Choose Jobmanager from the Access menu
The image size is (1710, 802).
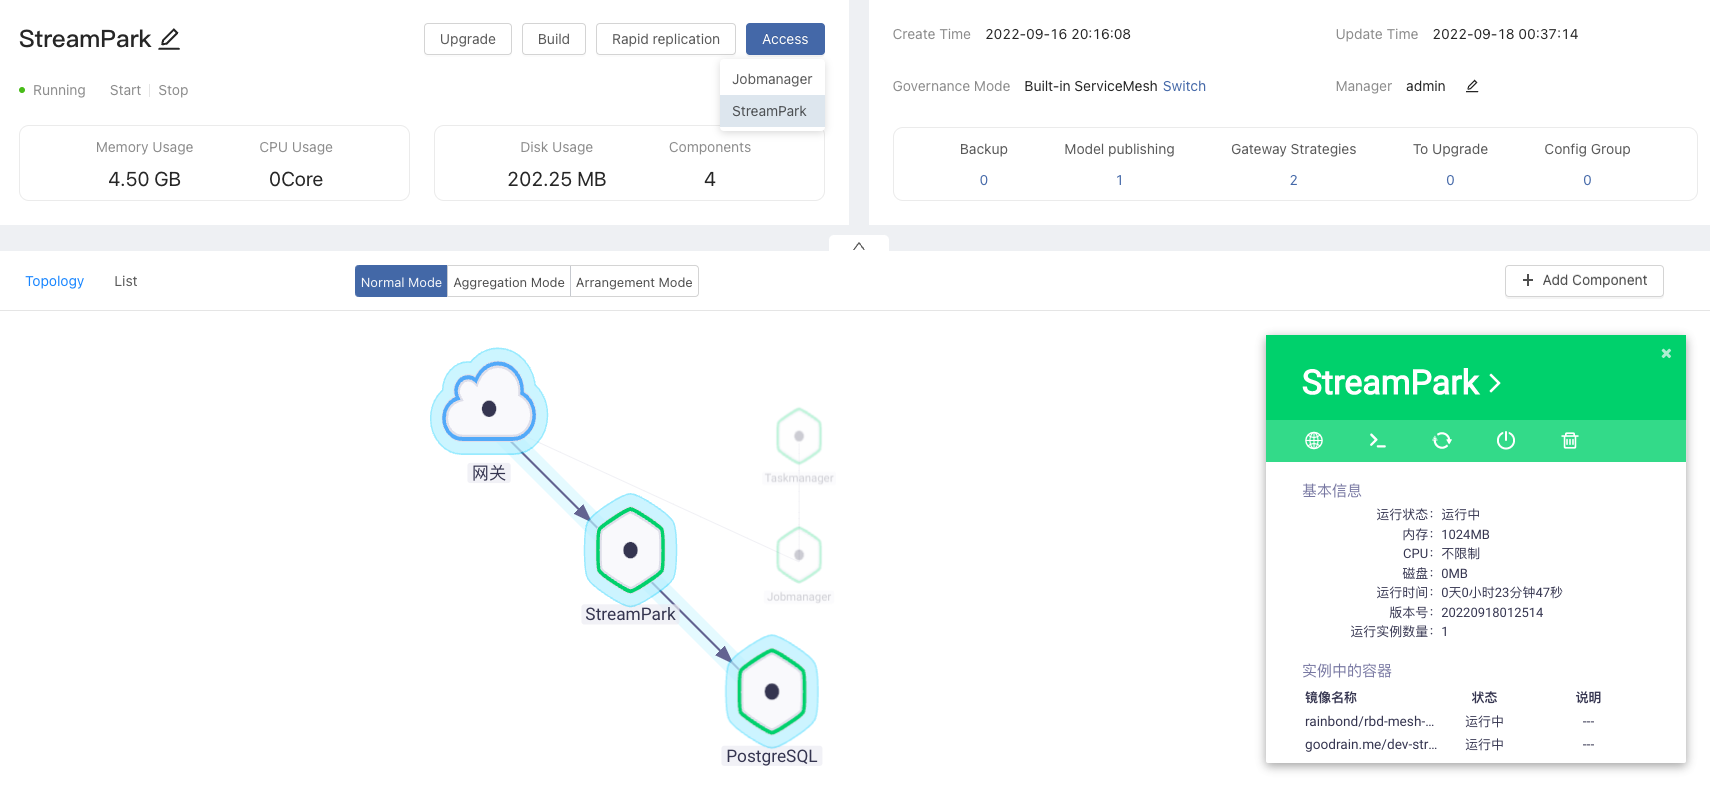(x=771, y=79)
